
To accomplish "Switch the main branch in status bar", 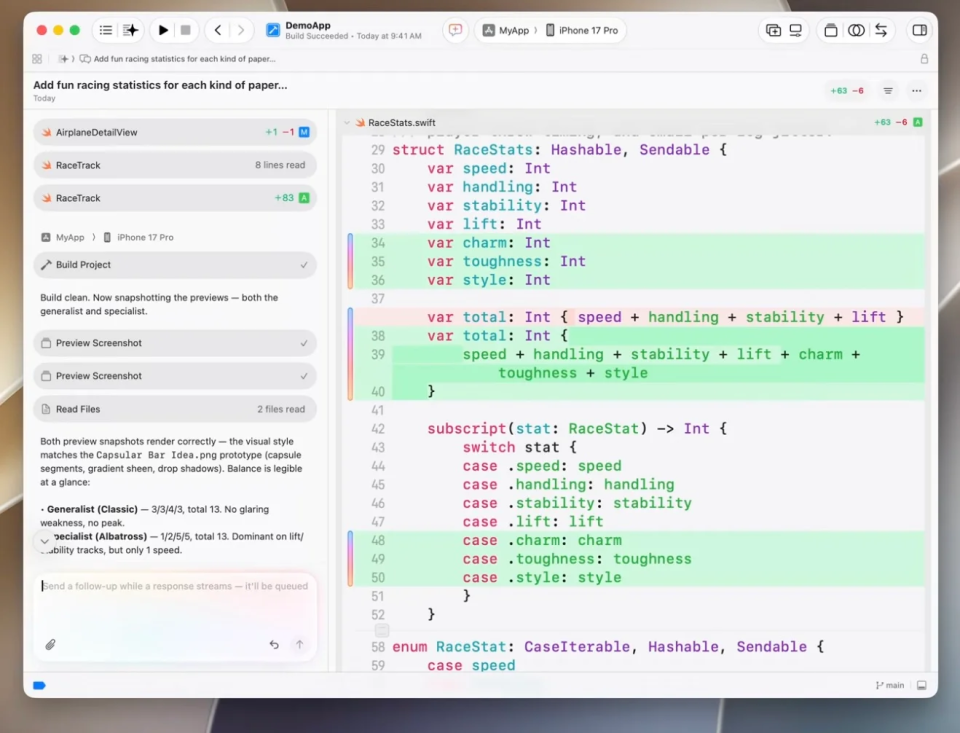I will tap(890, 685).
